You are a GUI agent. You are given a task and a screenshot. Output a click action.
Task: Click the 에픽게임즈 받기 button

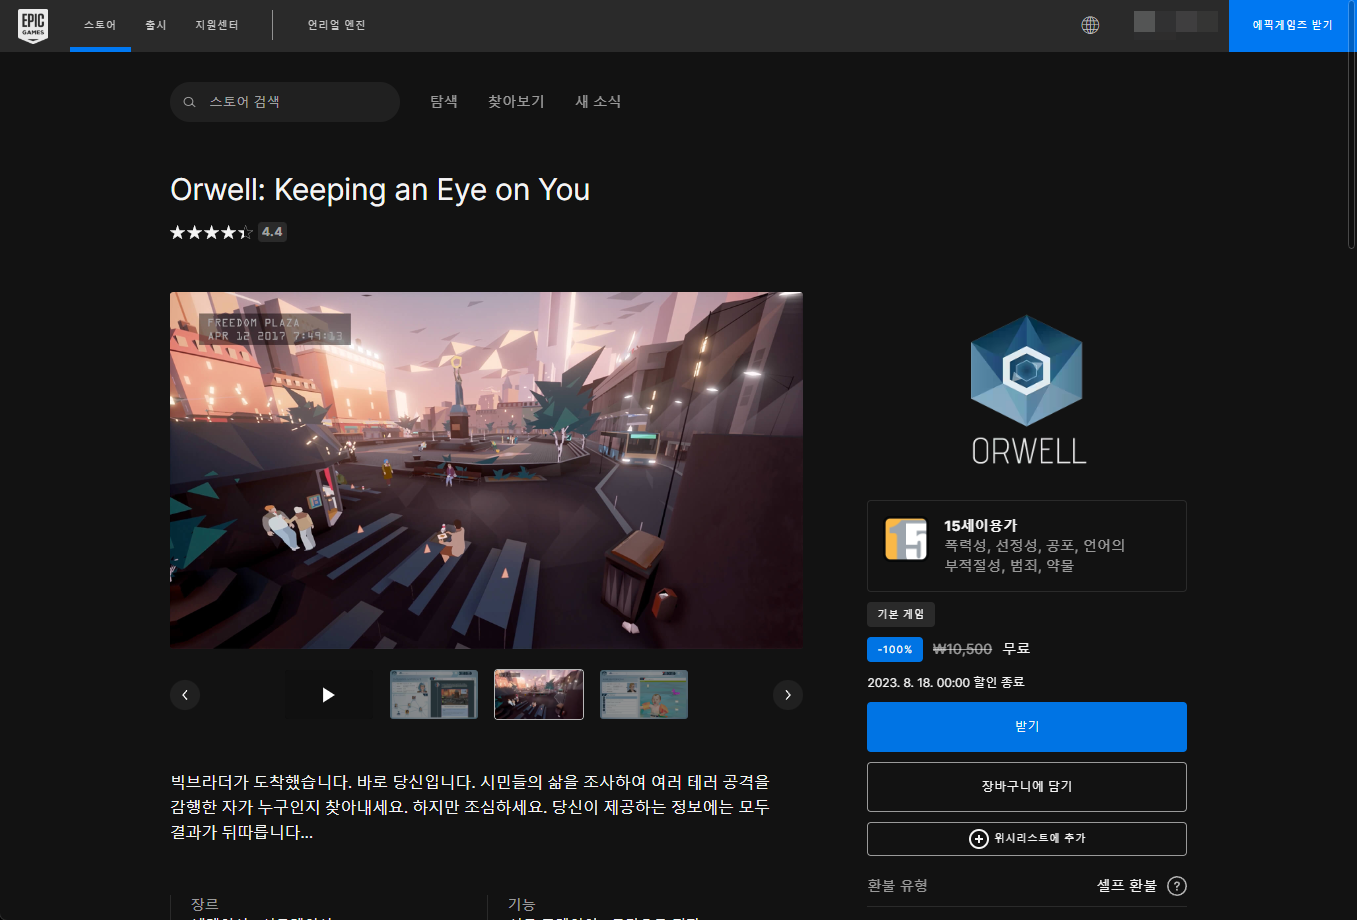tap(1293, 25)
